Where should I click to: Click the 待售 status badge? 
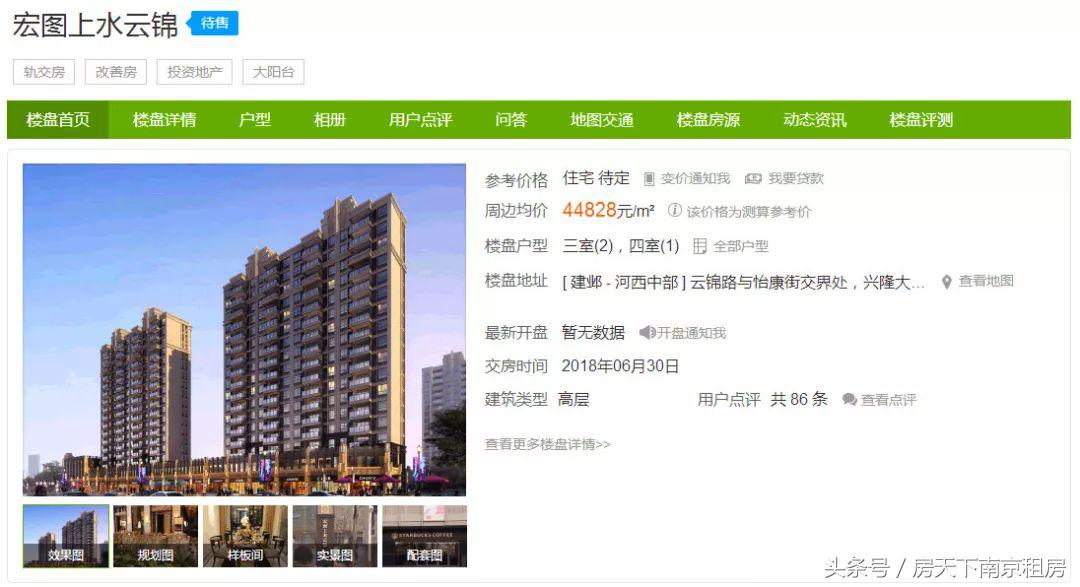coord(213,23)
